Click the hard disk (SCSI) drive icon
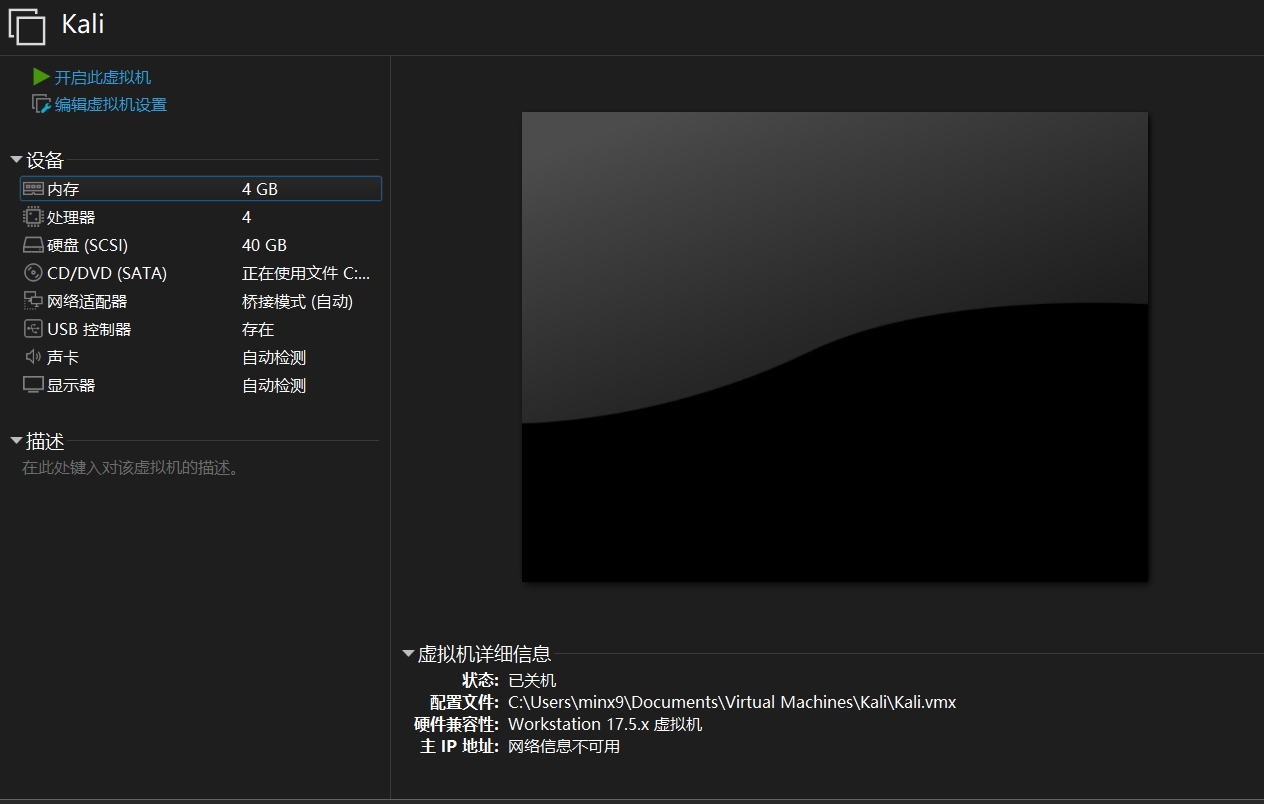The image size is (1264, 804). point(33,245)
